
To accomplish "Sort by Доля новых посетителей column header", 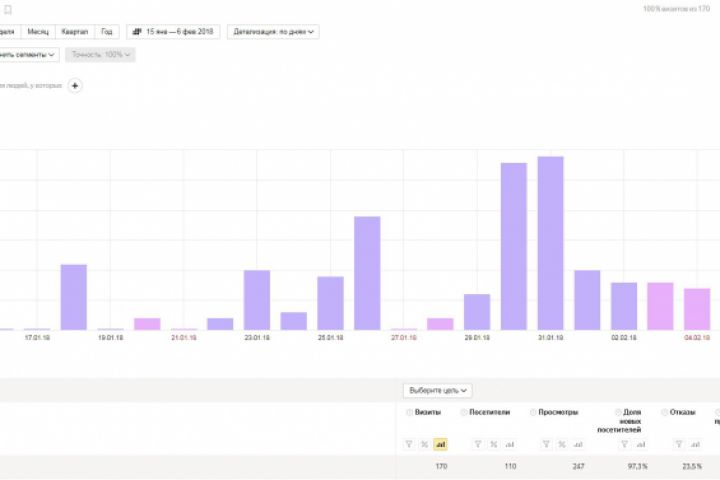I will pyautogui.click(x=619, y=421).
